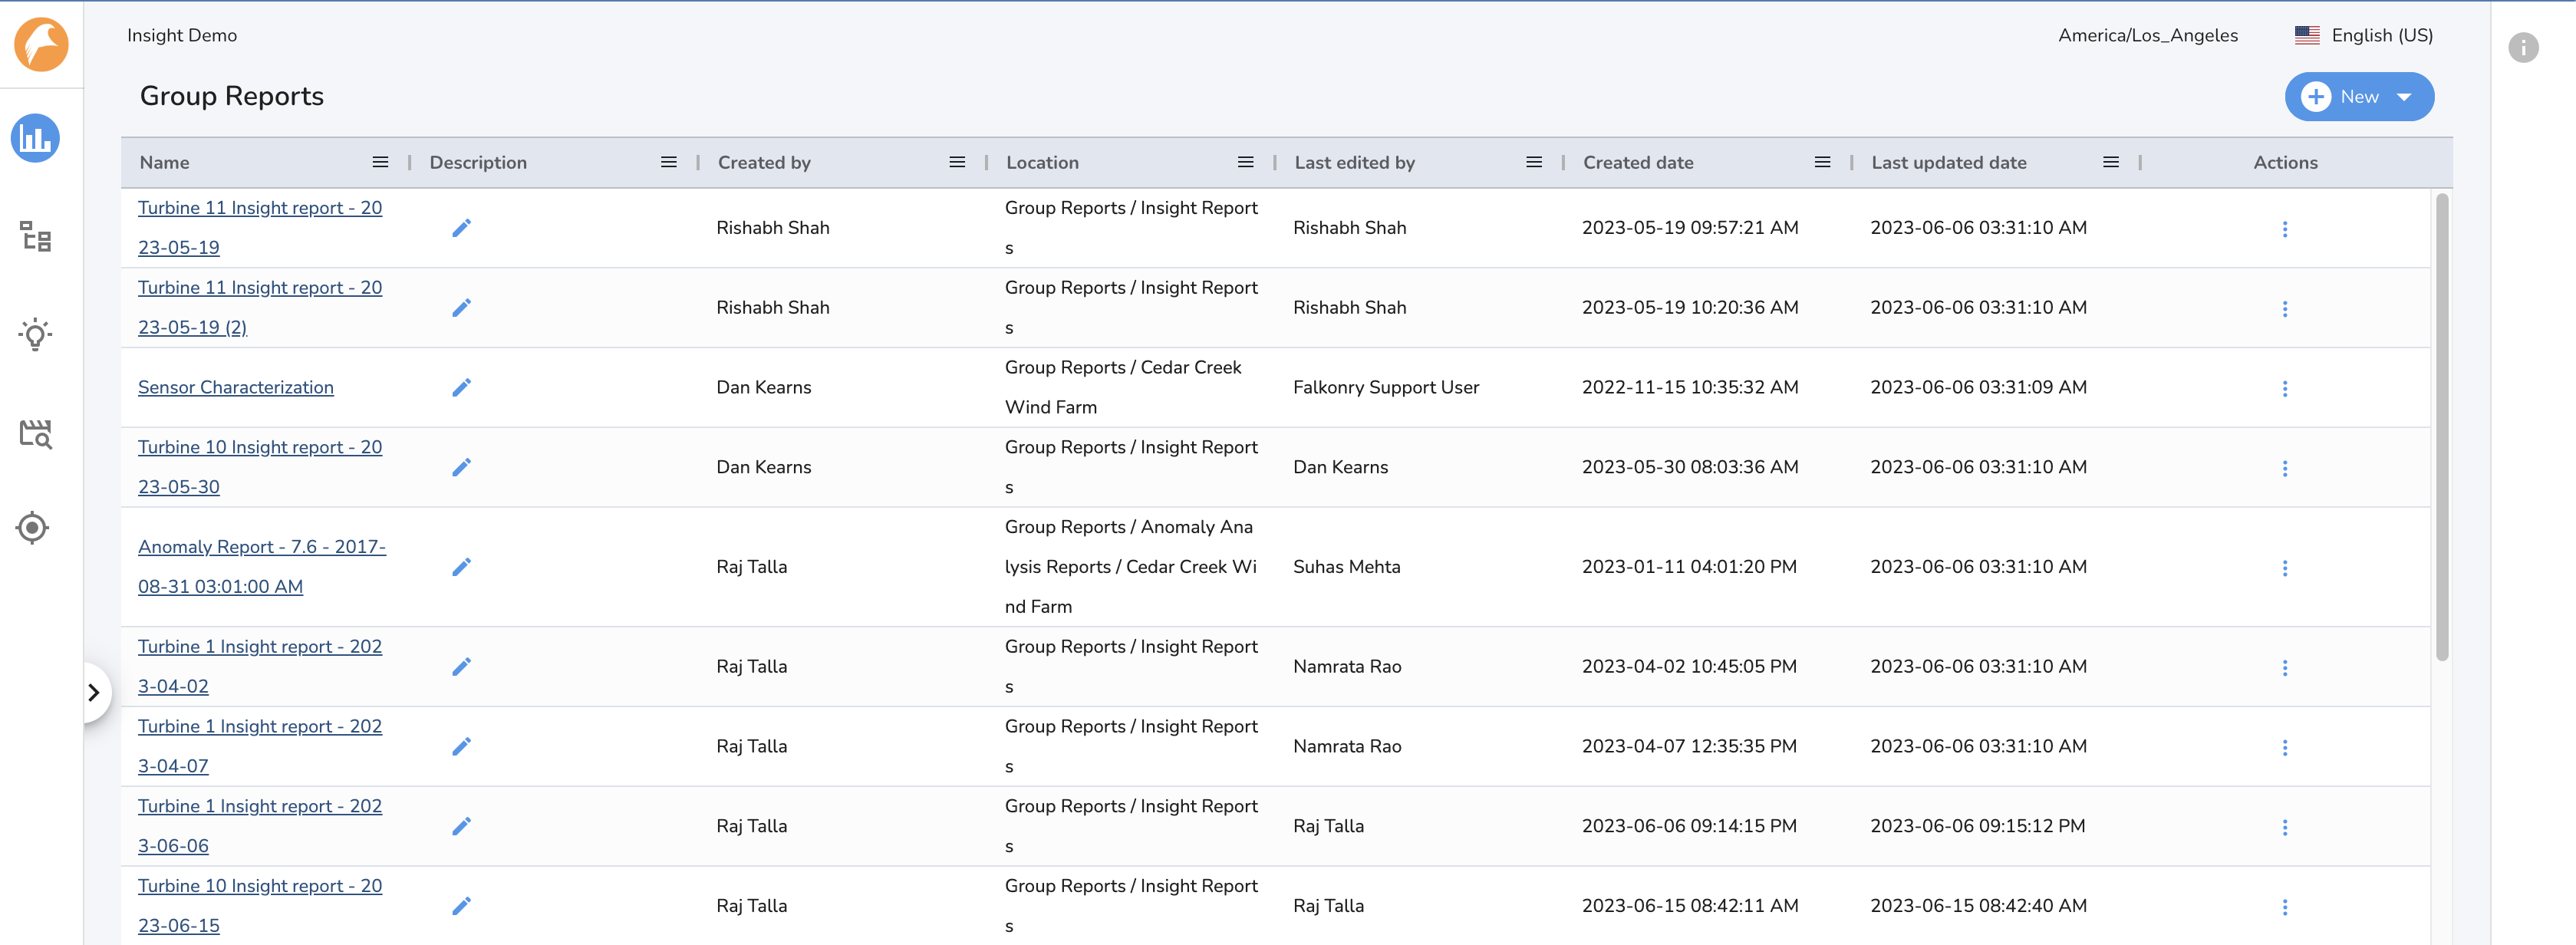Open actions menu for Turbine 1 report 2023-04-02

pos(2284,668)
